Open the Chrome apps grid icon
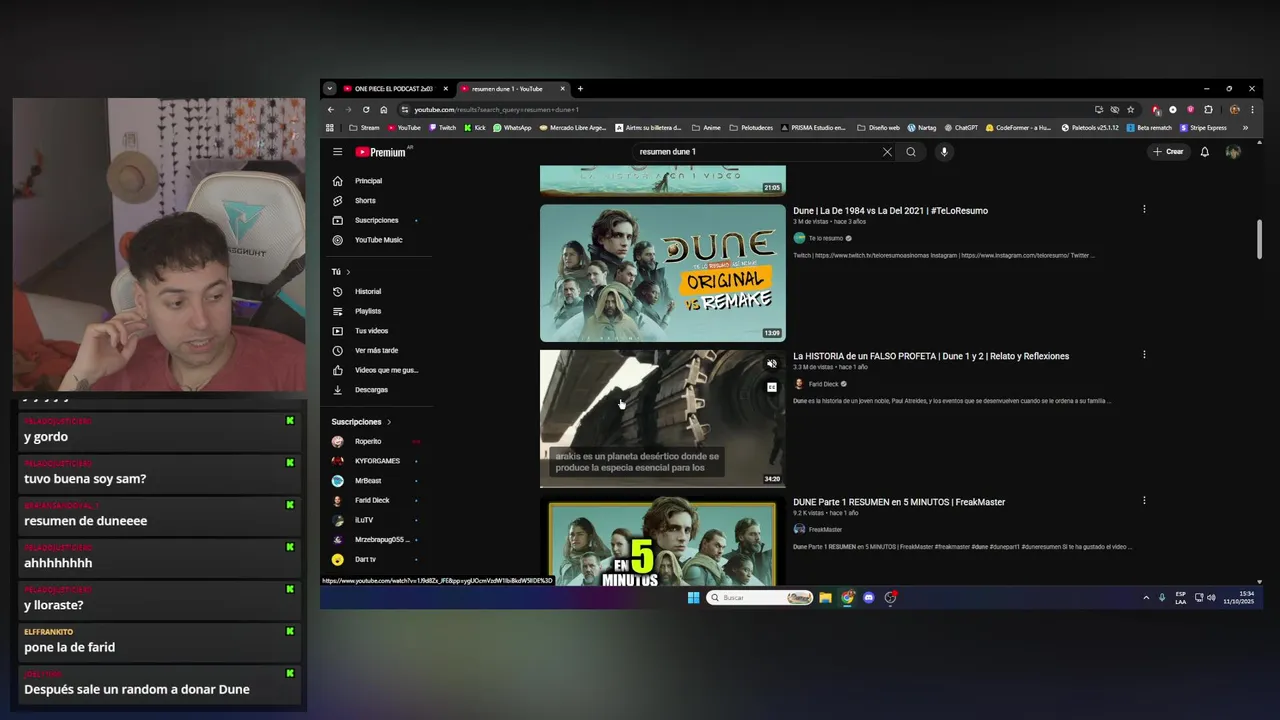 [x=330, y=128]
